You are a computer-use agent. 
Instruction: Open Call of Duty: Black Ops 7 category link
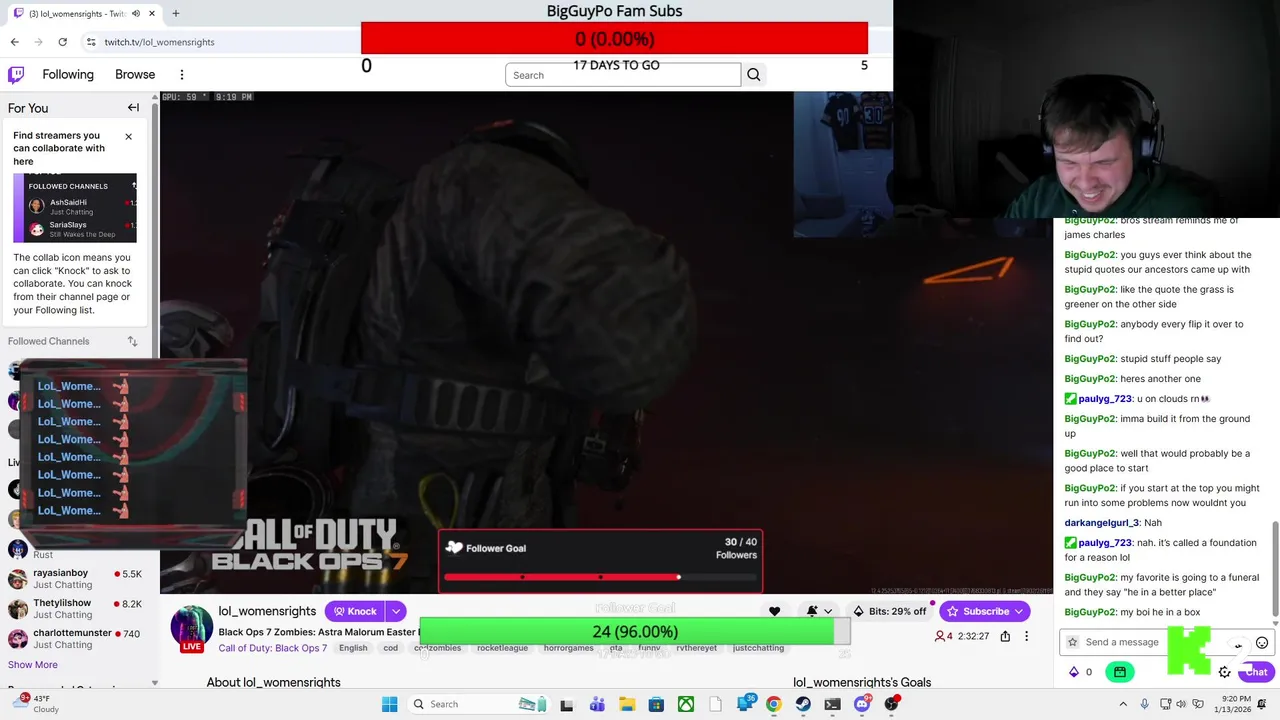coord(273,648)
